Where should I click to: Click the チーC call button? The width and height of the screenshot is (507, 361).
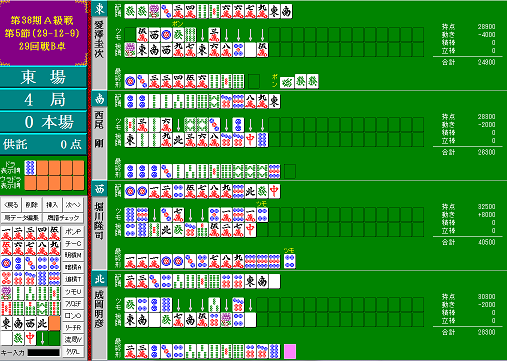pos(73,244)
